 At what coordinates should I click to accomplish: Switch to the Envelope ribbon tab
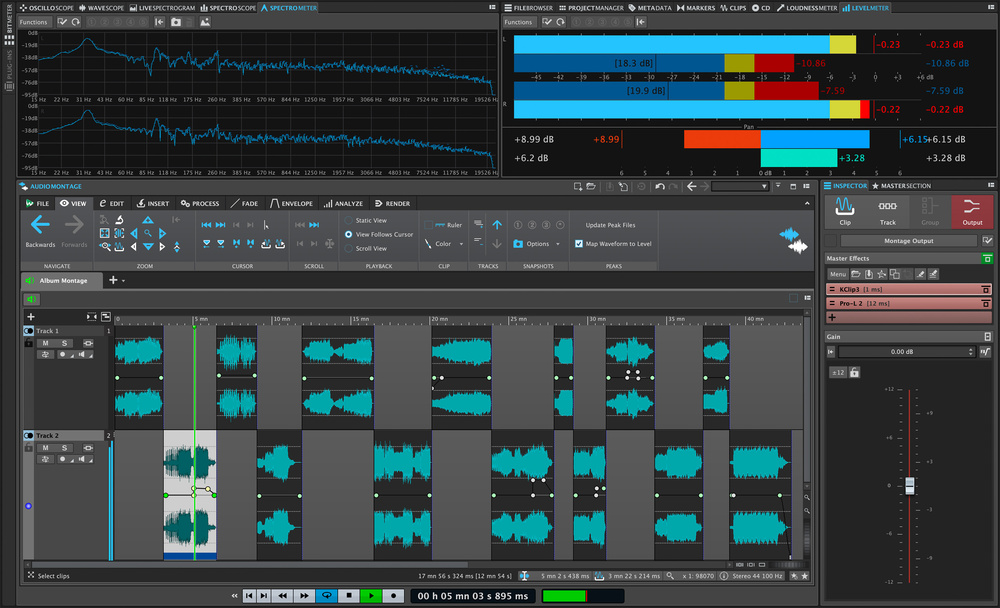pyautogui.click(x=292, y=203)
